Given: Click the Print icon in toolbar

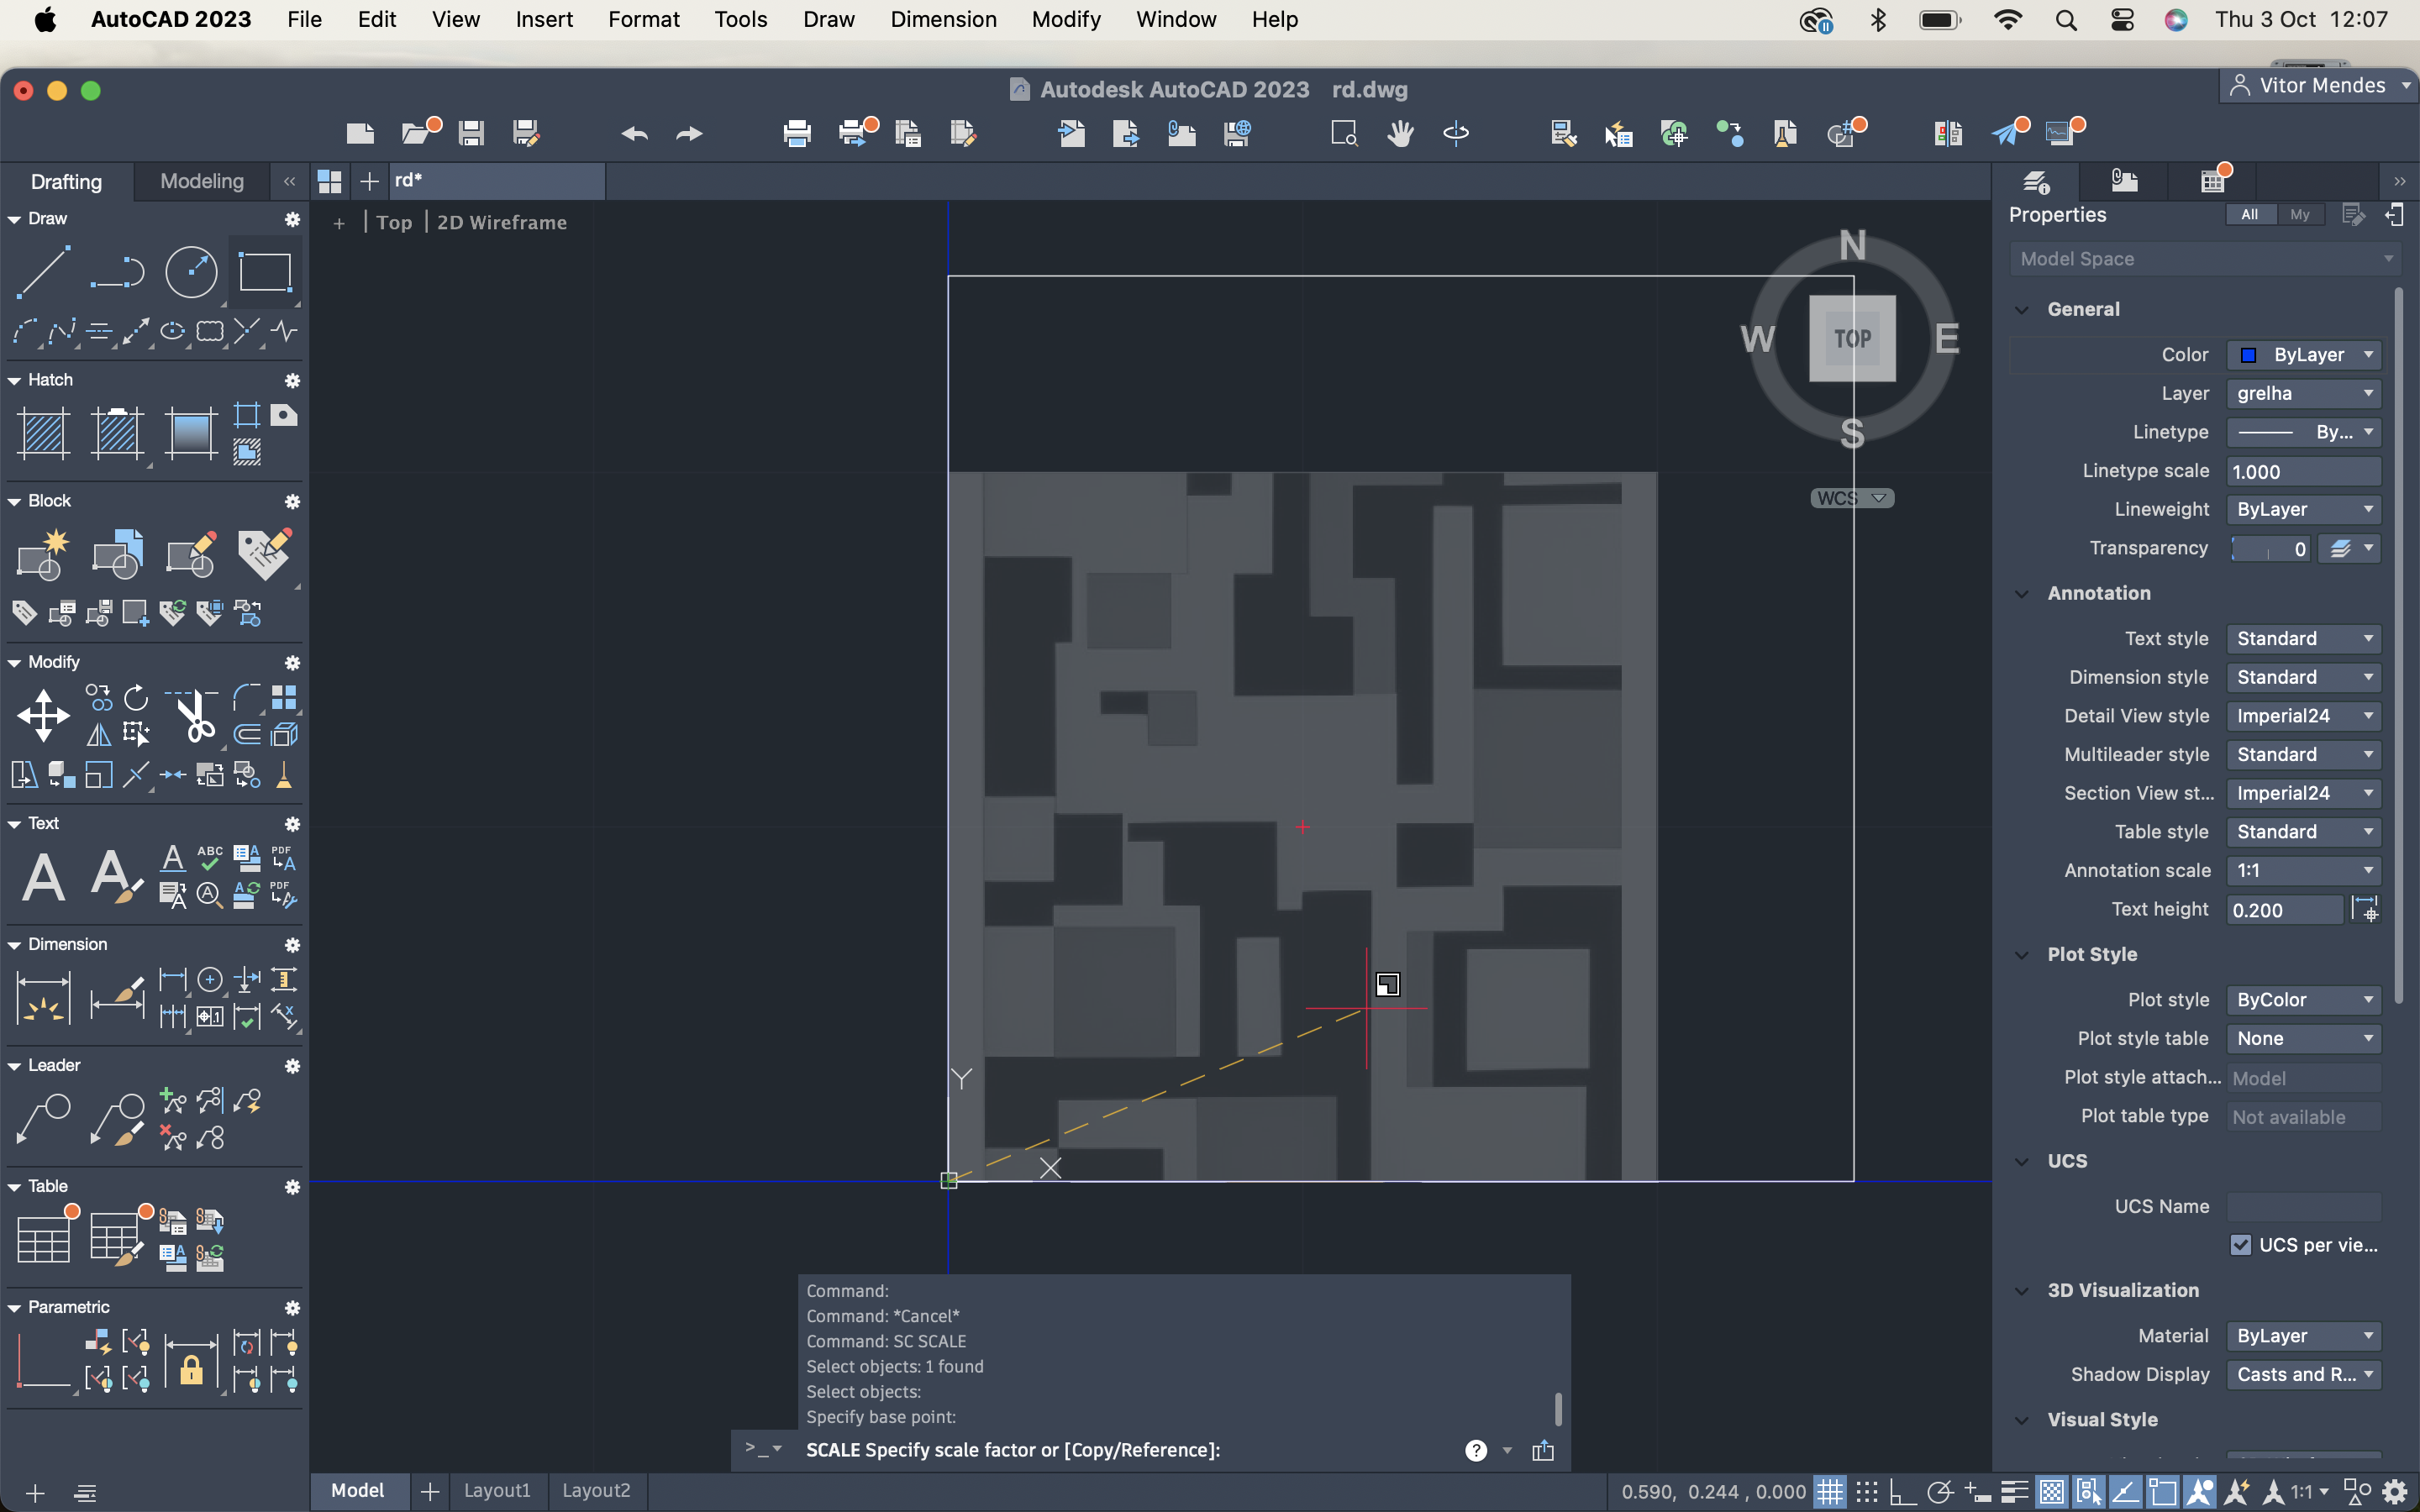Looking at the screenshot, I should [797, 133].
